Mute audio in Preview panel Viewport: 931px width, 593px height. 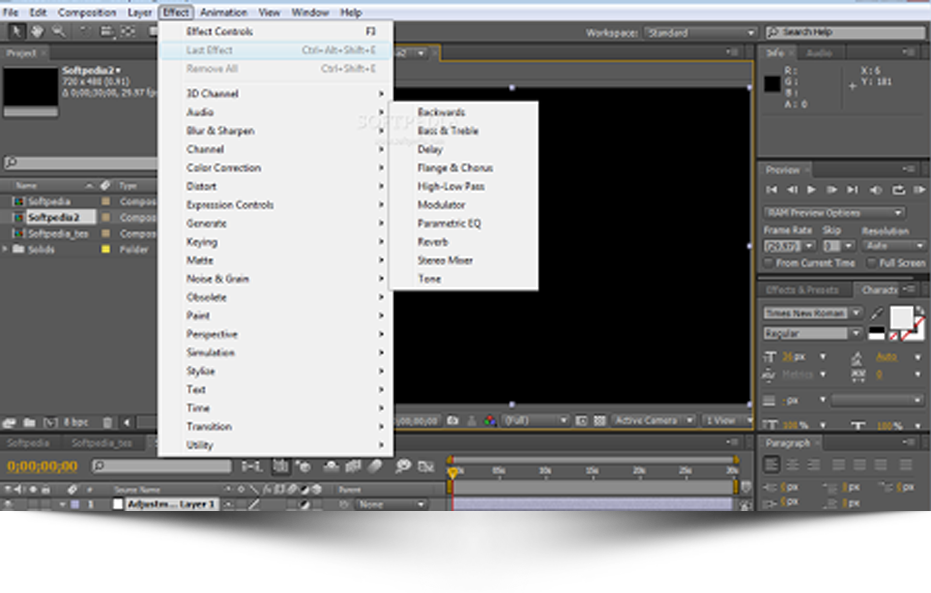point(876,190)
